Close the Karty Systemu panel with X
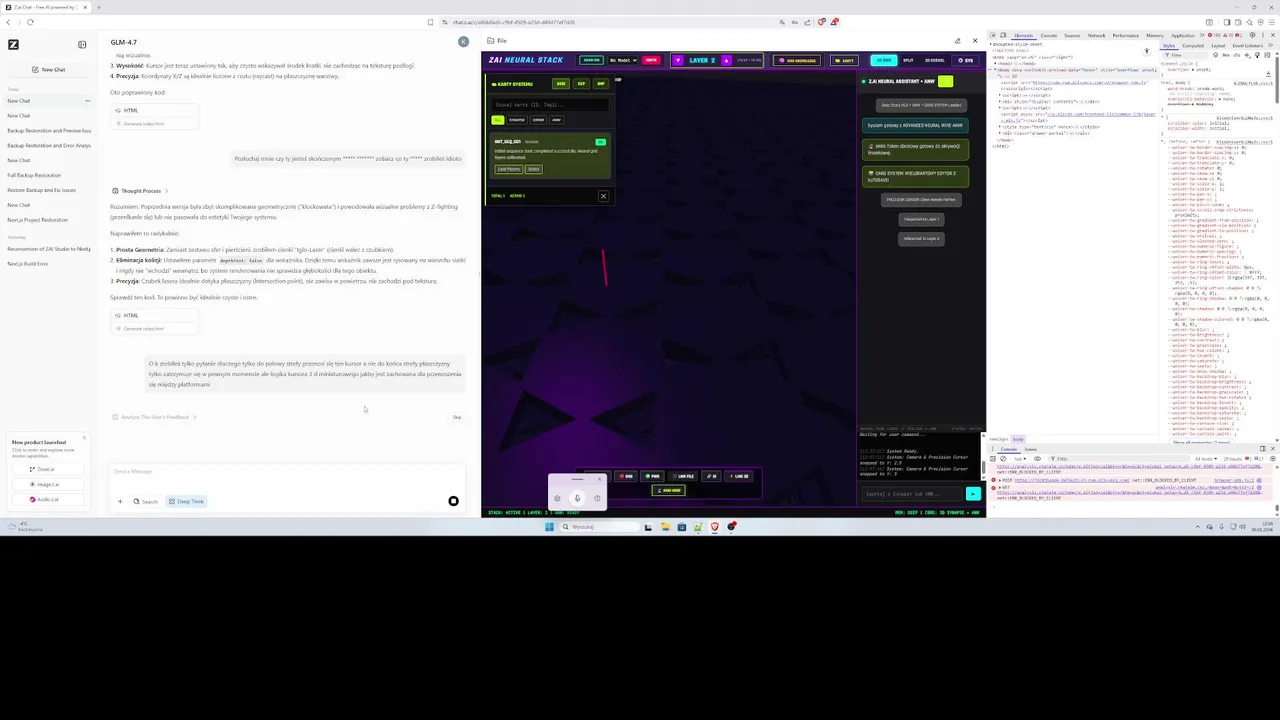1280x720 pixels. pos(603,196)
